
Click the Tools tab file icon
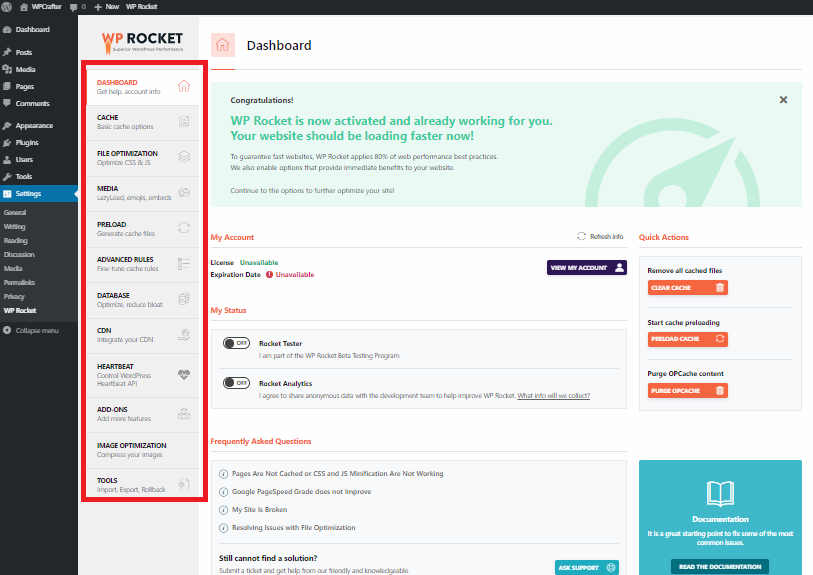[x=184, y=485]
